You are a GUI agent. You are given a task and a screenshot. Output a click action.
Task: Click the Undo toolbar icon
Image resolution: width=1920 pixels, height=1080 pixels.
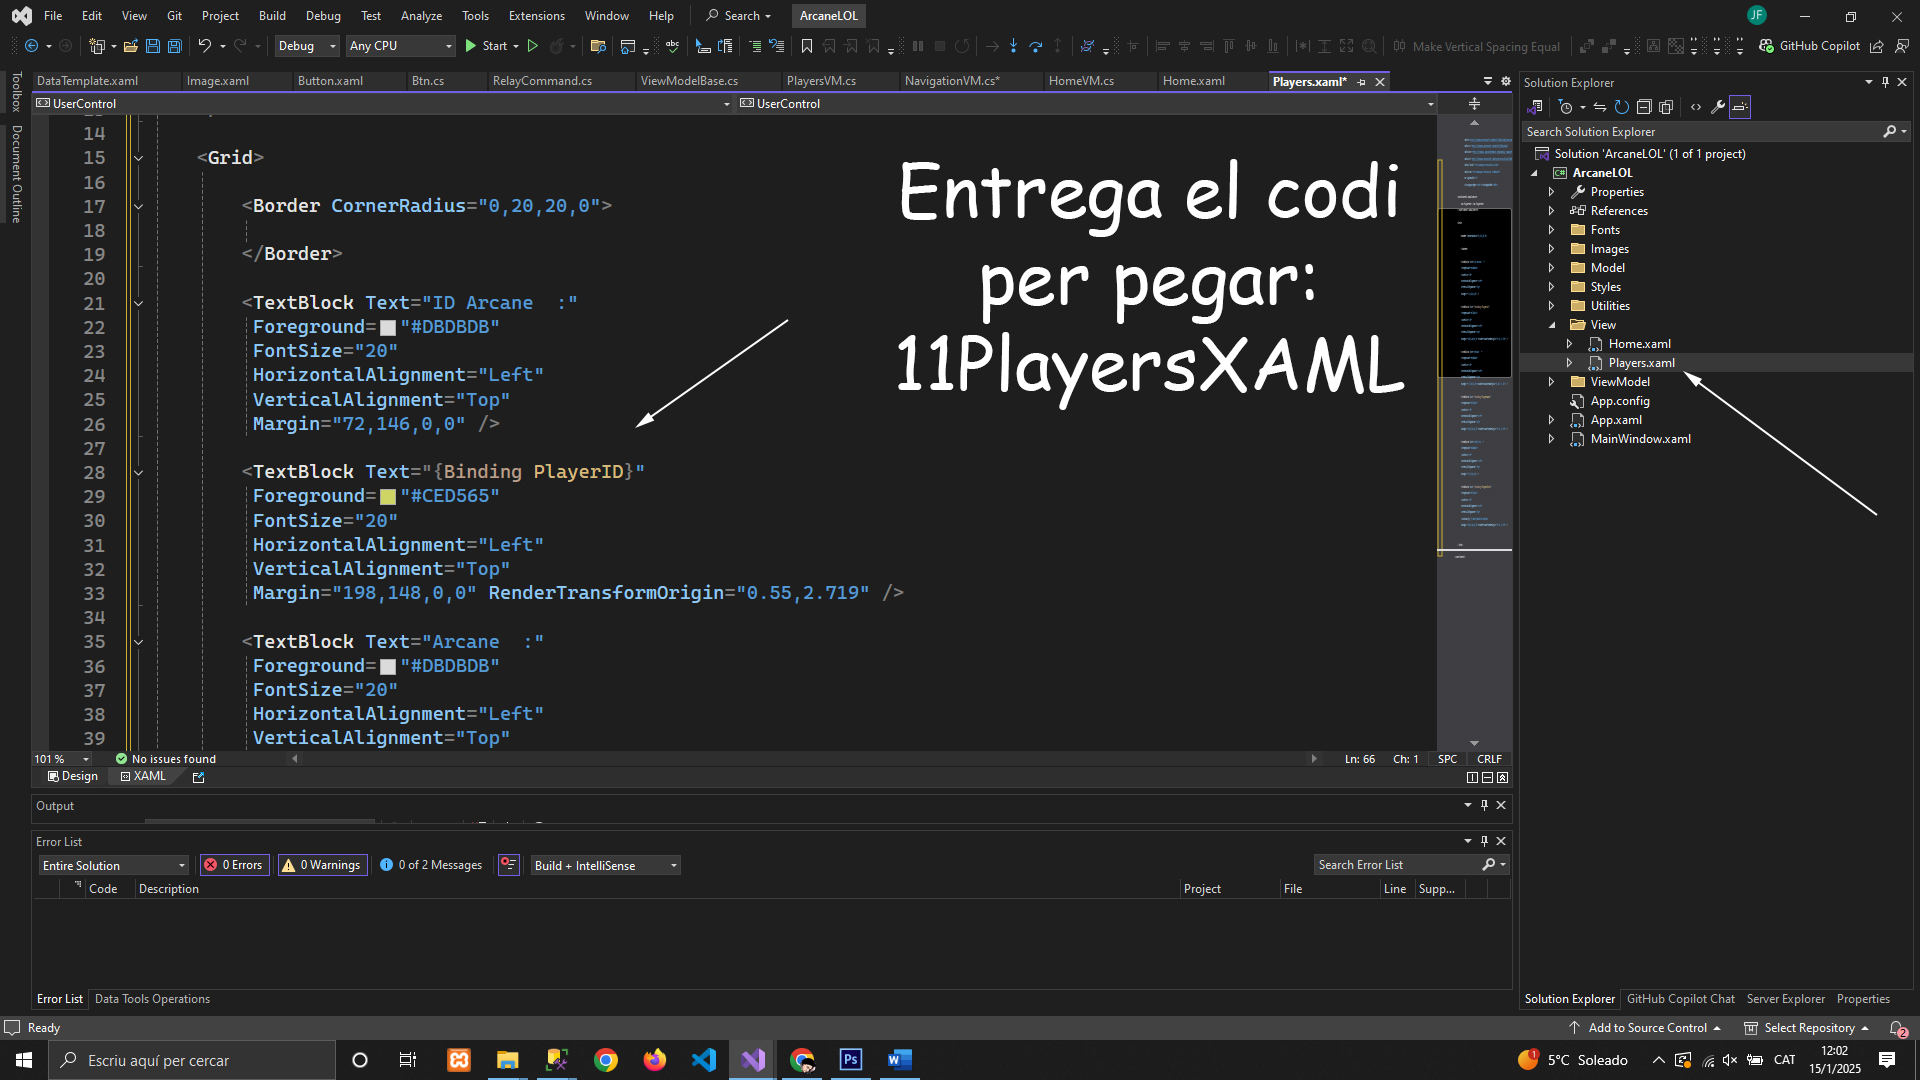click(204, 46)
